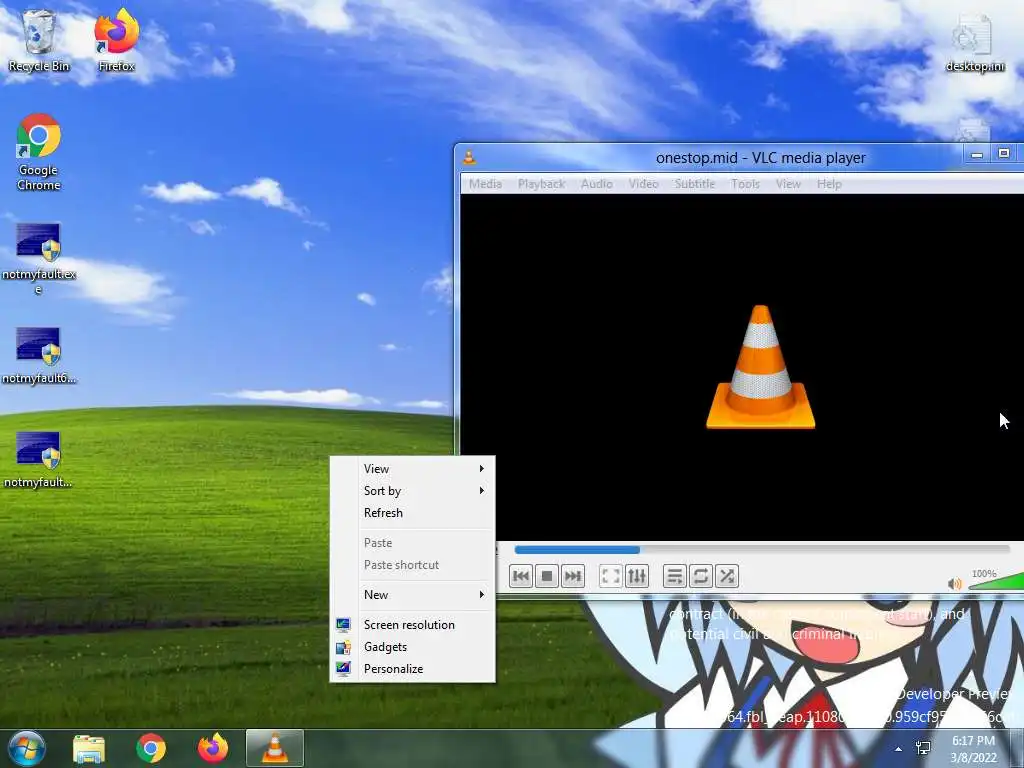The width and height of the screenshot is (1024, 768).
Task: Launch Firefox from the taskbar
Action: (213, 748)
